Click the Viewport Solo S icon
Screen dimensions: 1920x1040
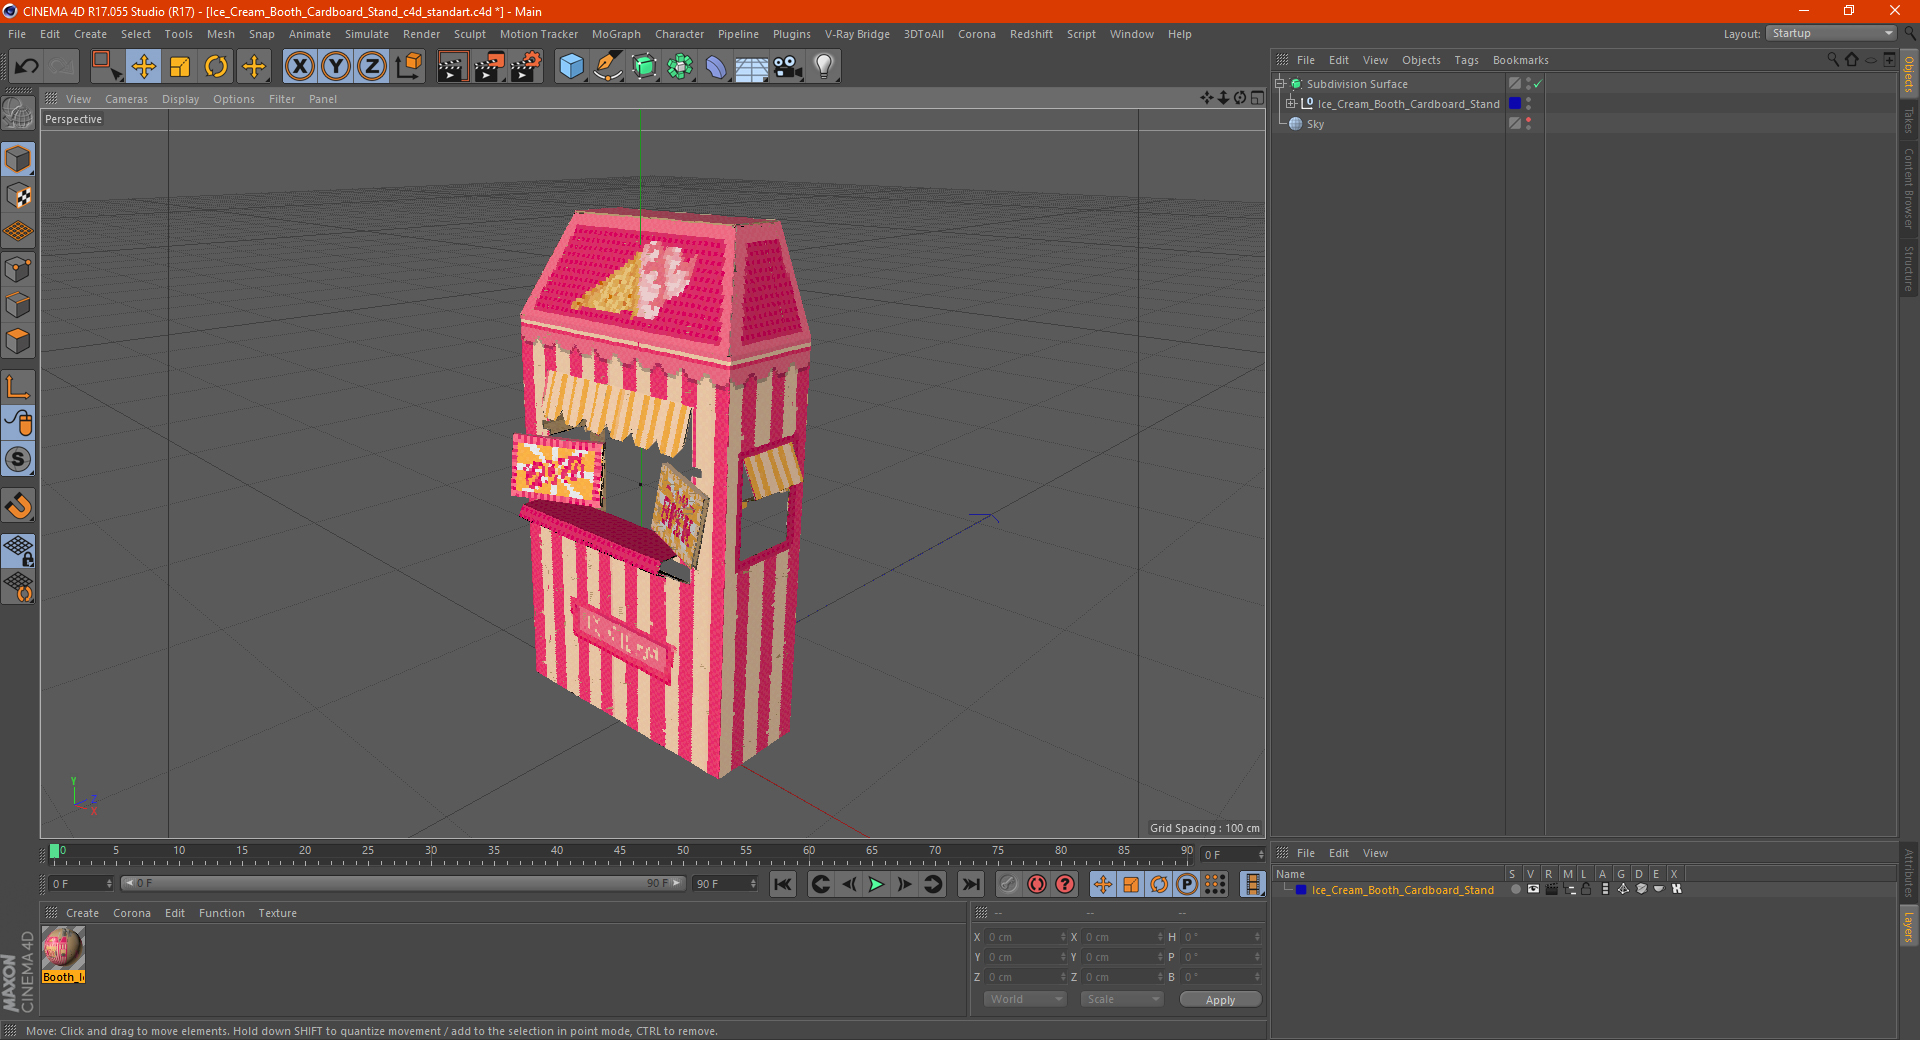coord(18,460)
